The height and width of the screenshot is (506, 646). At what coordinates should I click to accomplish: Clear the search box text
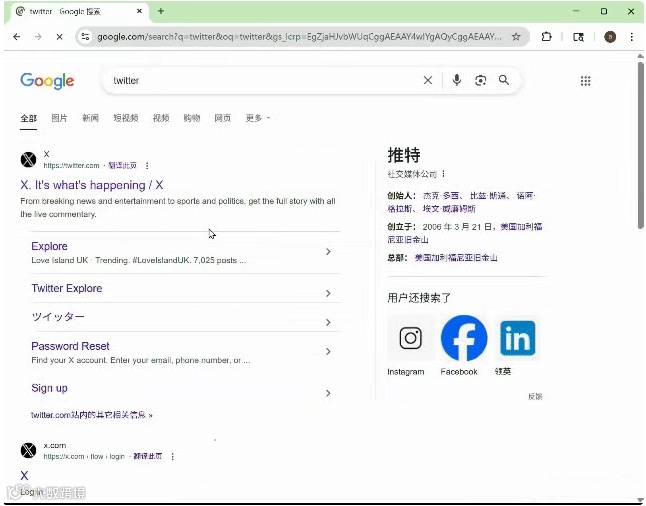click(x=428, y=80)
